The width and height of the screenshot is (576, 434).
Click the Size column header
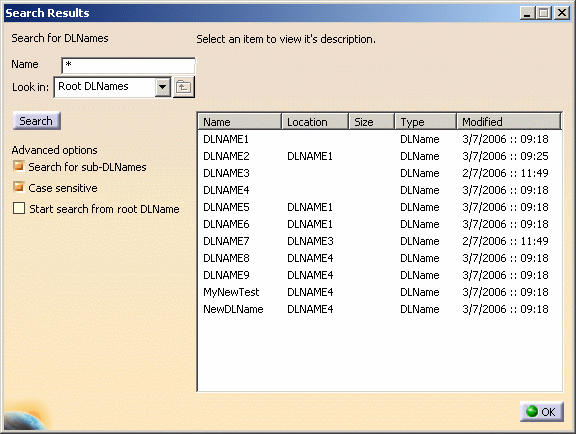tap(371, 122)
